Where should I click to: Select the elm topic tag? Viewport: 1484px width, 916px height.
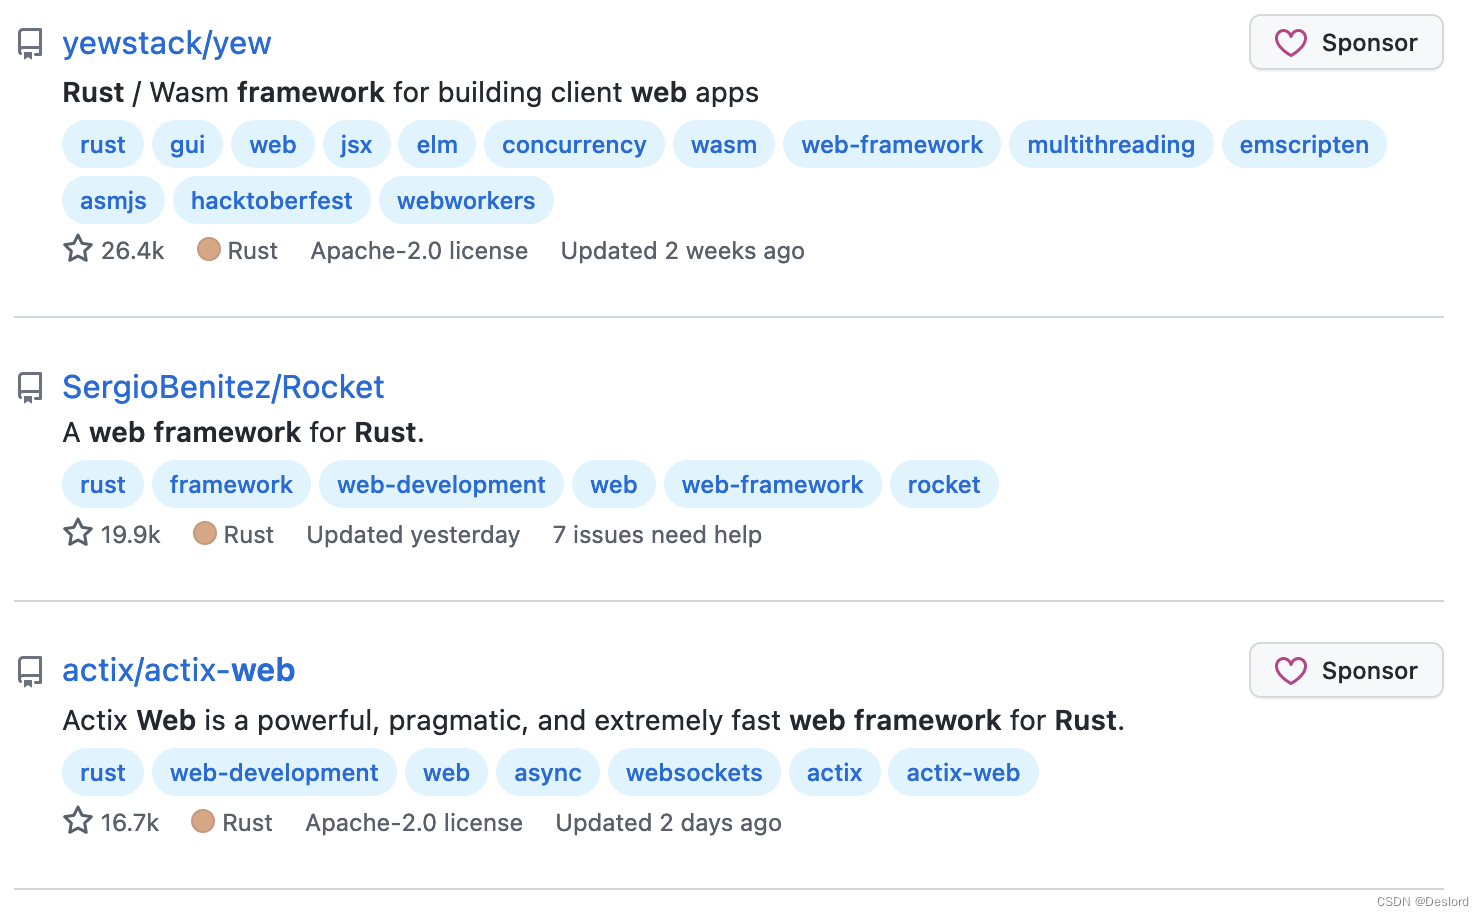coord(437,144)
